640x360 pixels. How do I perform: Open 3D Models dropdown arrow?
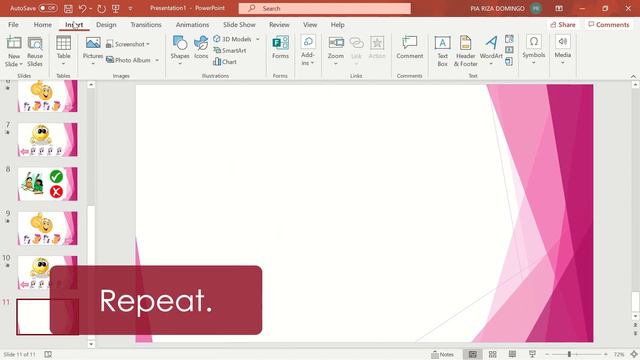click(x=258, y=39)
